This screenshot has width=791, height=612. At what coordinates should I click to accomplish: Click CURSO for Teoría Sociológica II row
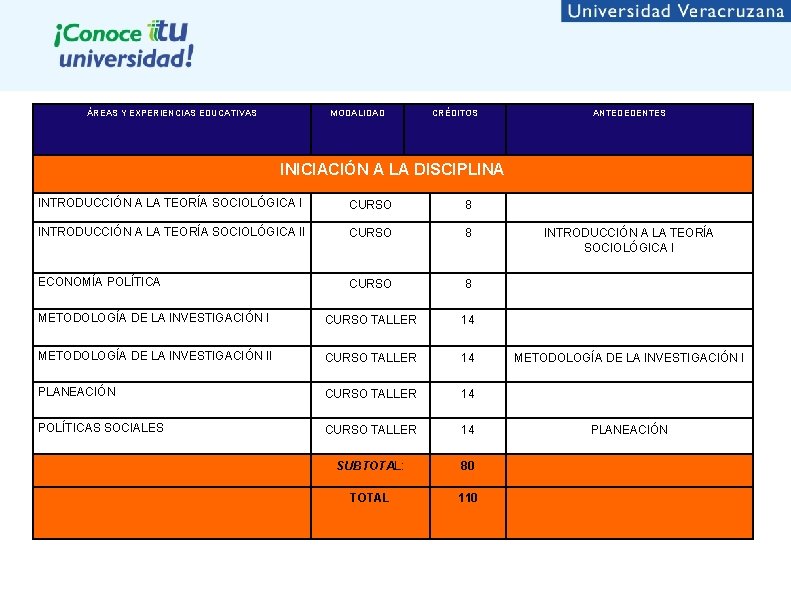[x=370, y=233]
